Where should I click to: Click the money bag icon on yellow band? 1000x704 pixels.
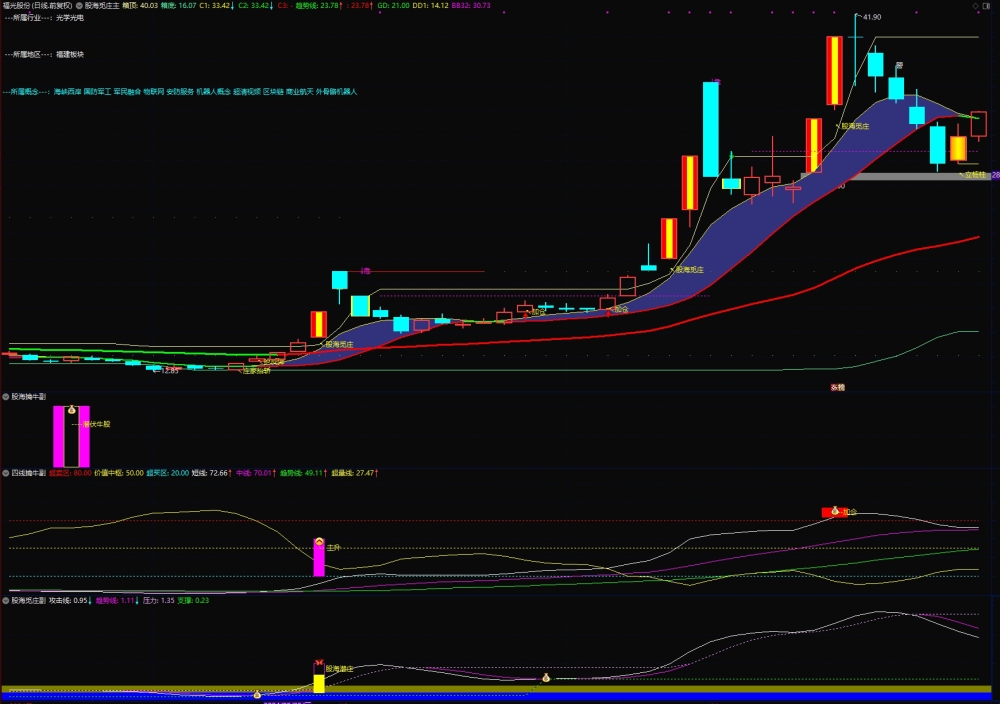tap(546, 678)
